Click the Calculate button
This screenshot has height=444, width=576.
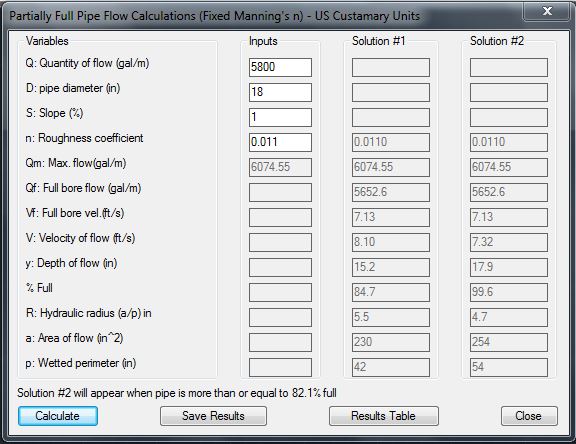(58, 416)
